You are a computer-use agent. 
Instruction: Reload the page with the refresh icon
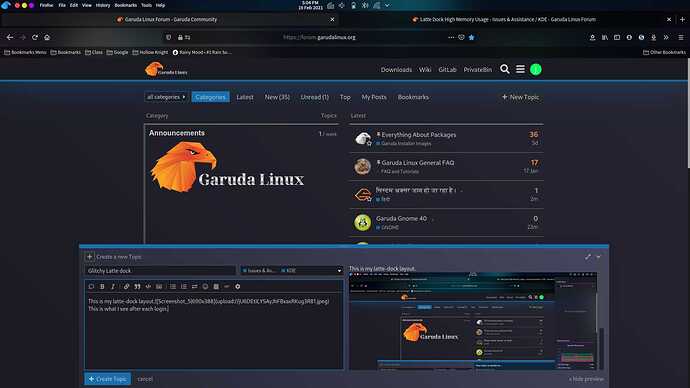(35, 37)
